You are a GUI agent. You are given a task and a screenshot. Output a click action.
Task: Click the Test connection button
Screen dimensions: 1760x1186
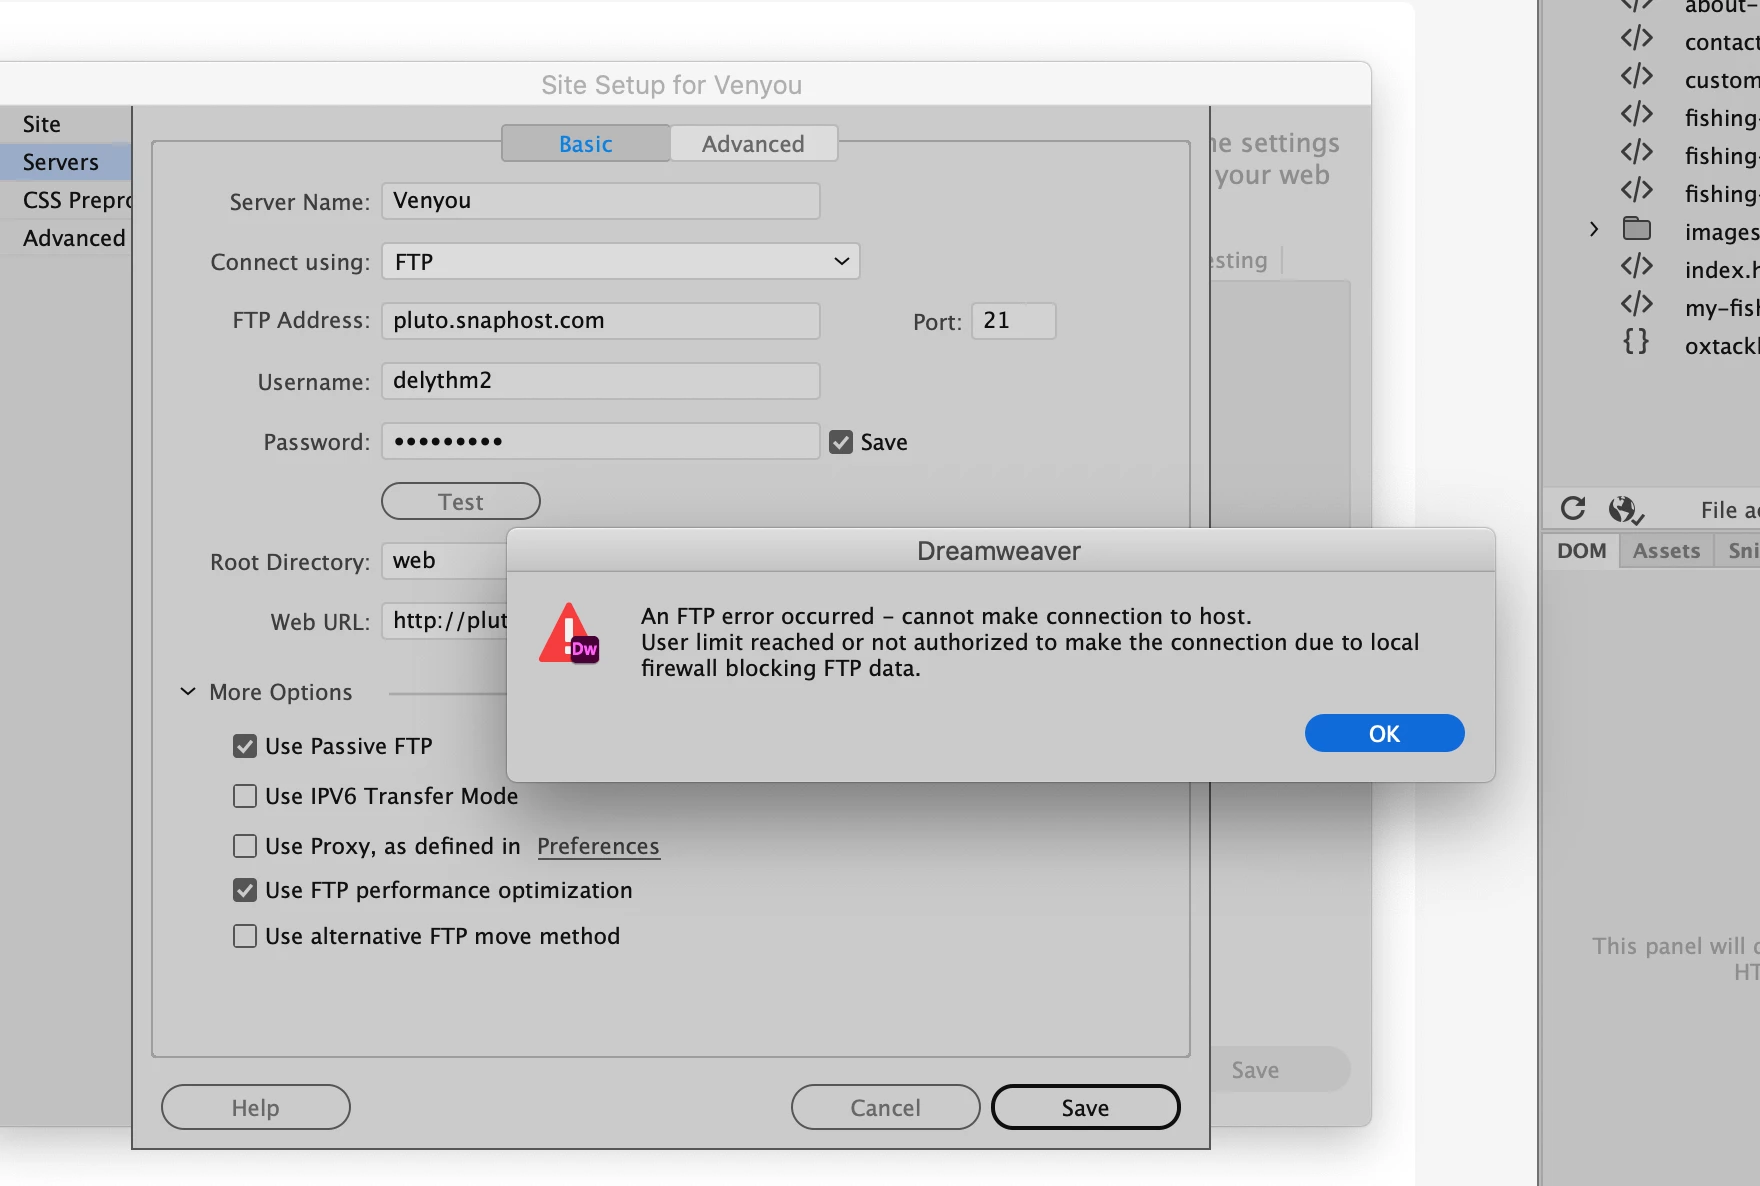tap(460, 501)
